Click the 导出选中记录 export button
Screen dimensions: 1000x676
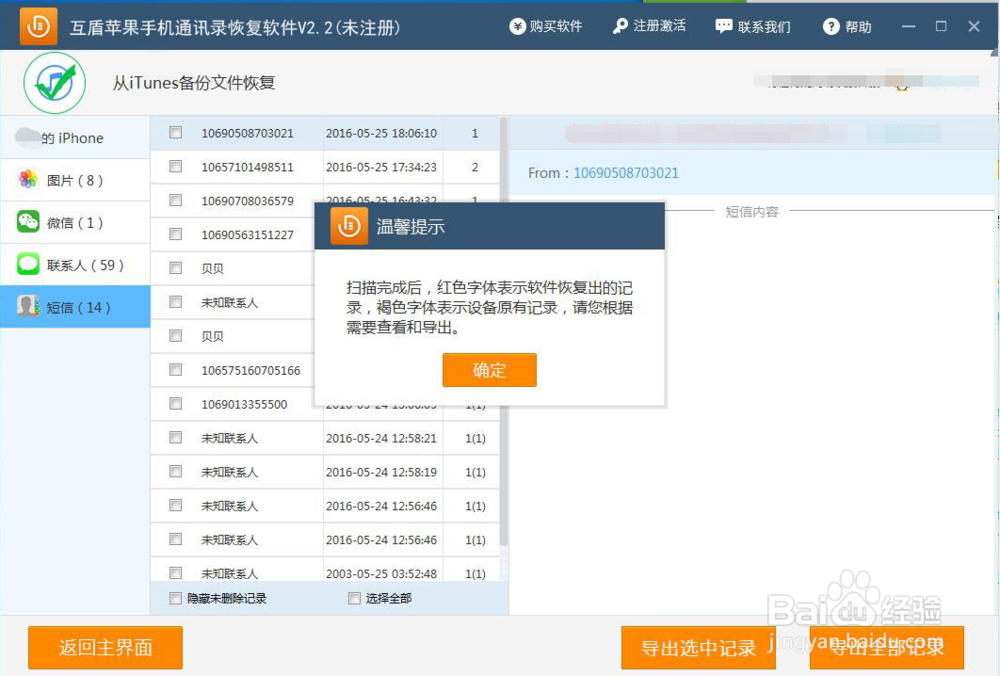coord(697,647)
